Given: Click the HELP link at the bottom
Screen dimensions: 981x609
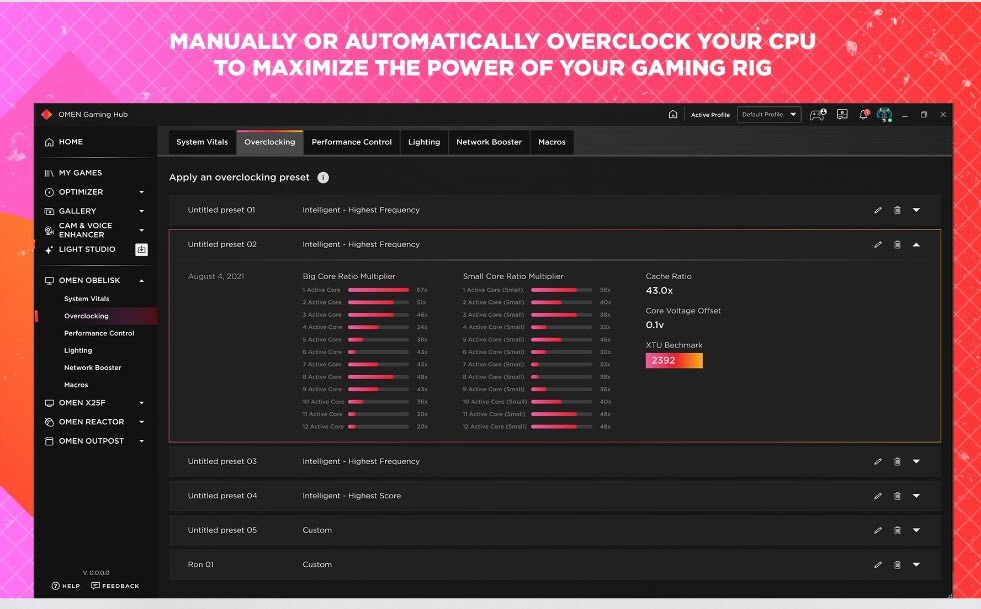Looking at the screenshot, I should (65, 586).
